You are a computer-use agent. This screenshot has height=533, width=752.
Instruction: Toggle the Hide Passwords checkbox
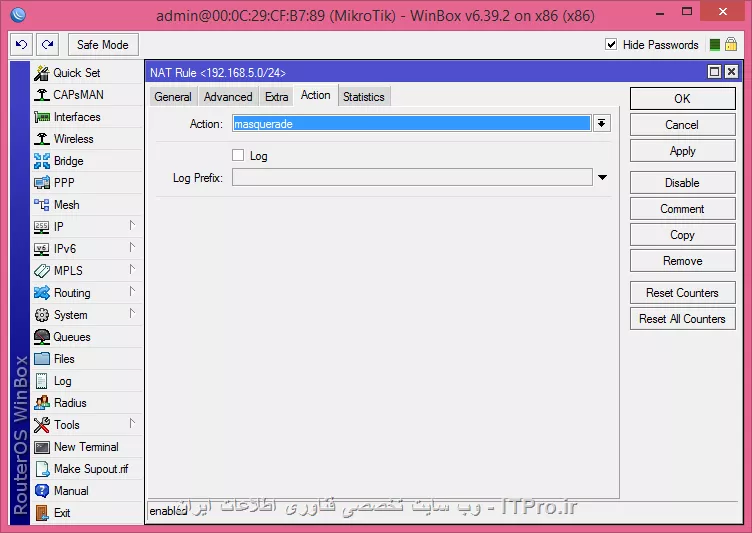(x=611, y=45)
